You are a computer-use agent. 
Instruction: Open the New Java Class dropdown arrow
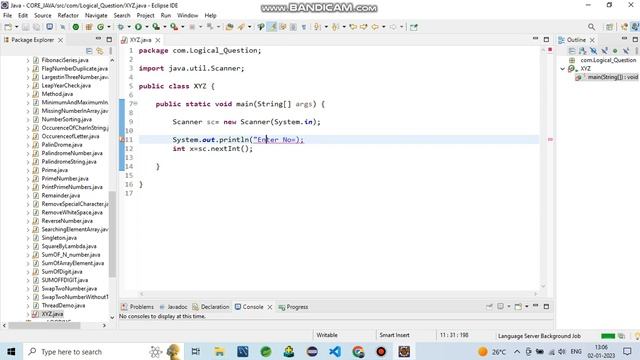[109, 27]
